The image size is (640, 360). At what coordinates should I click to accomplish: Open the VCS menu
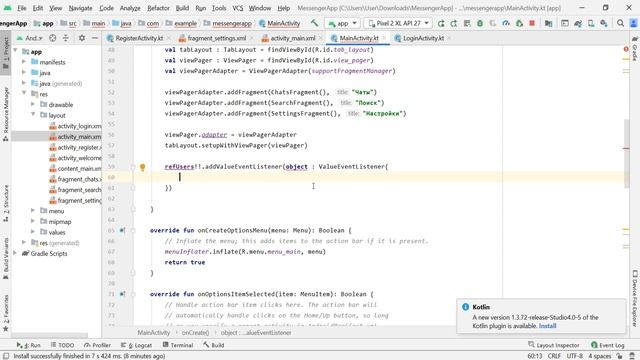click(238, 8)
